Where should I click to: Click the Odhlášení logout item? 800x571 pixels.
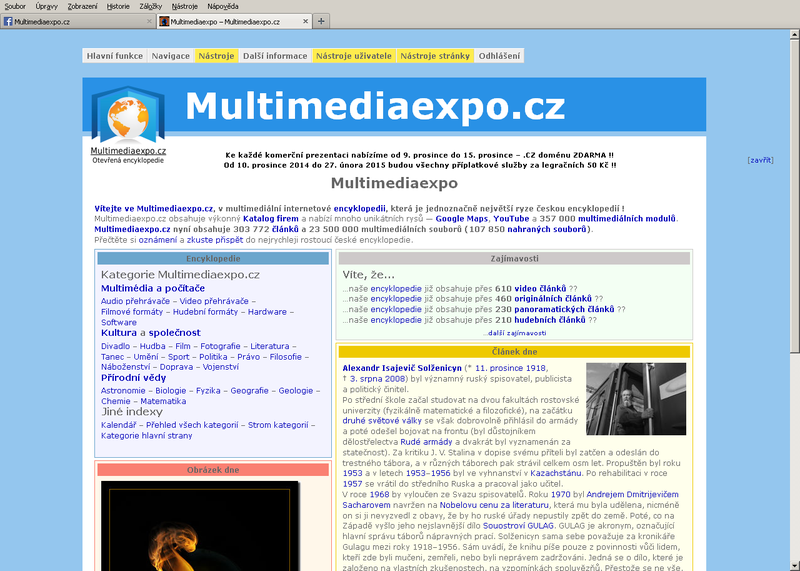coord(499,56)
